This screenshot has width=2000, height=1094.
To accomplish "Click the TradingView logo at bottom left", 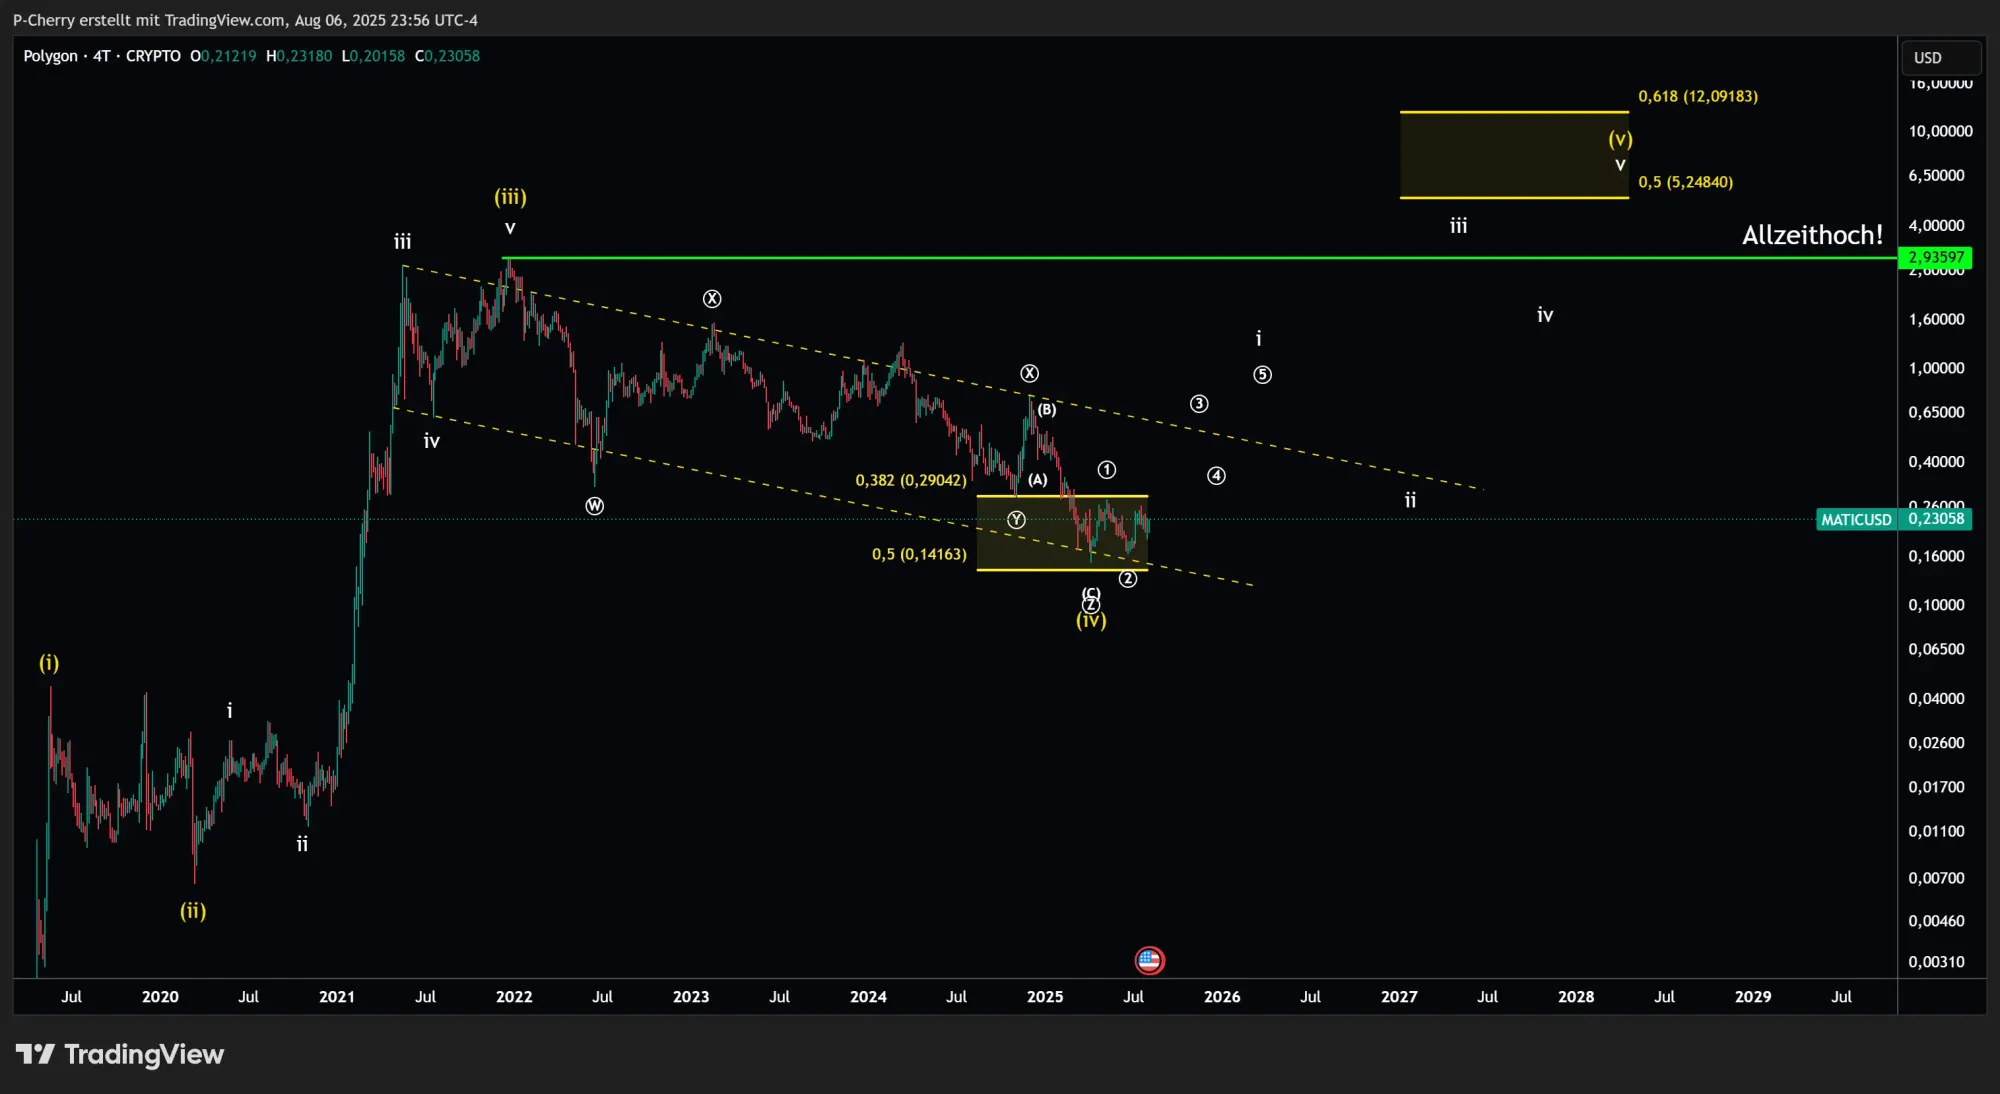I will pyautogui.click(x=120, y=1054).
